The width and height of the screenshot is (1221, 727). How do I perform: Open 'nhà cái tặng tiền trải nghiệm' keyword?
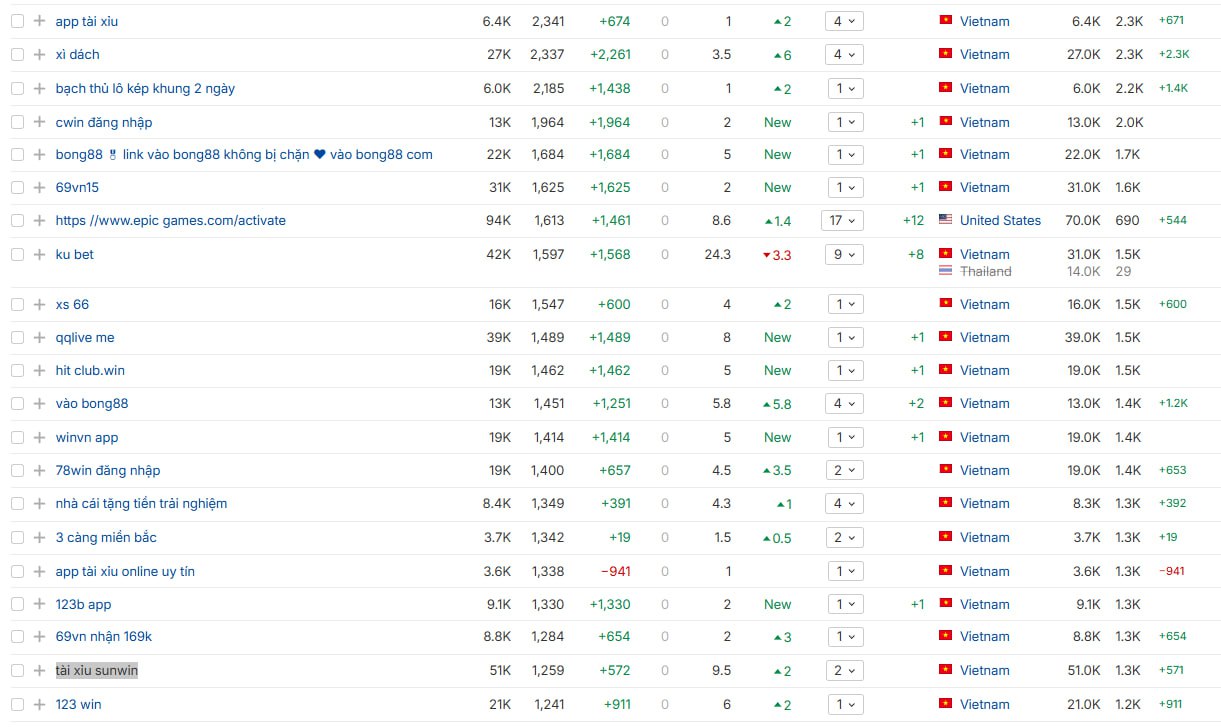(141, 503)
